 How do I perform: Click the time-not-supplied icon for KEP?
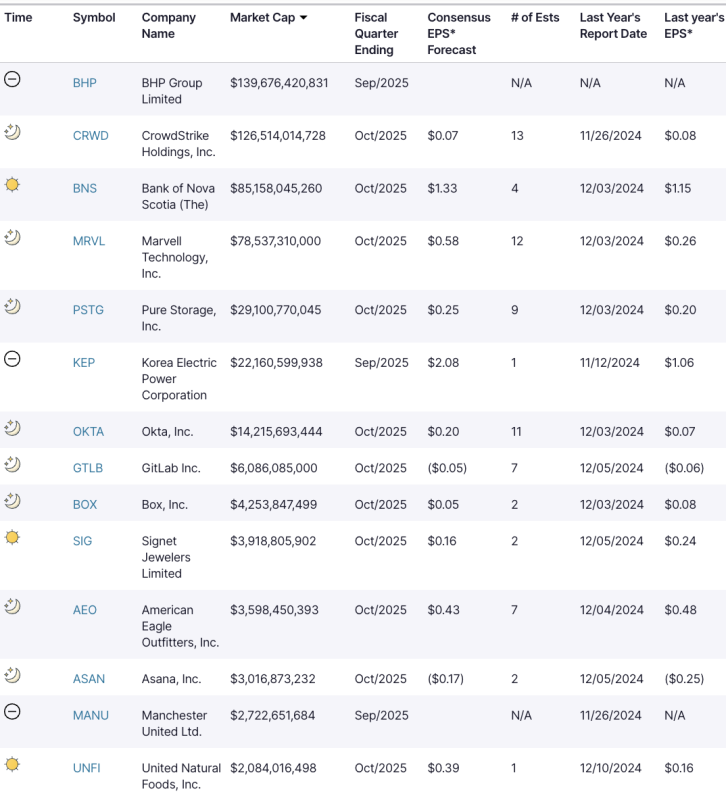[x=12, y=359]
